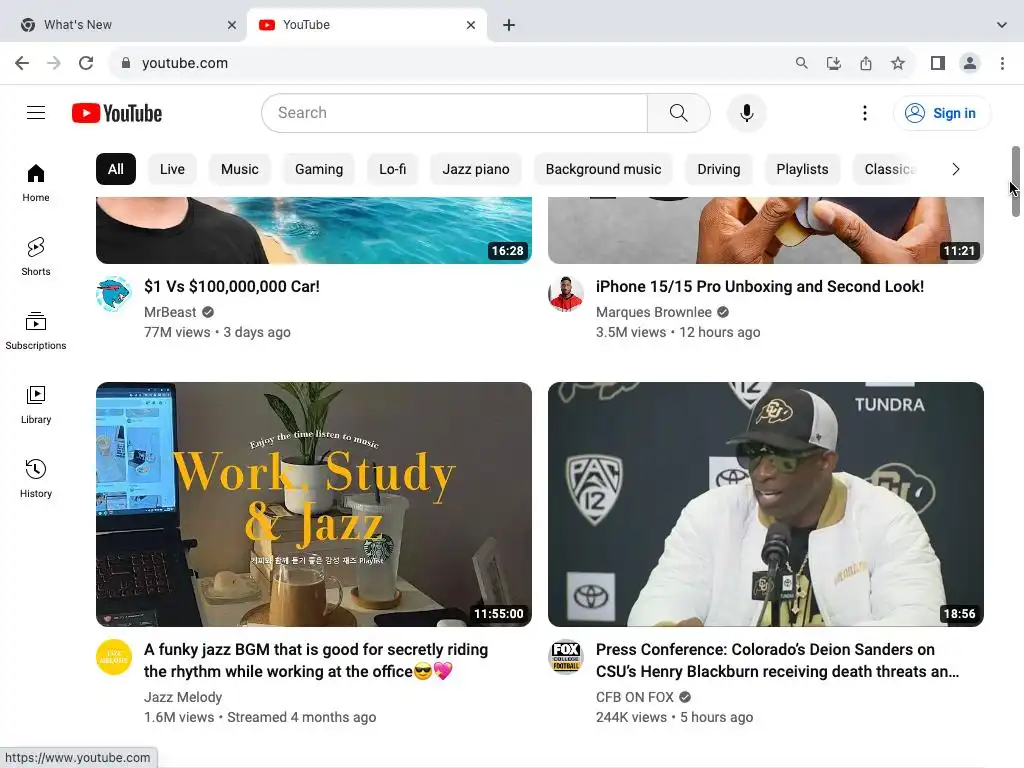
Task: Open the YouTube hamburger guide menu
Action: click(x=36, y=113)
